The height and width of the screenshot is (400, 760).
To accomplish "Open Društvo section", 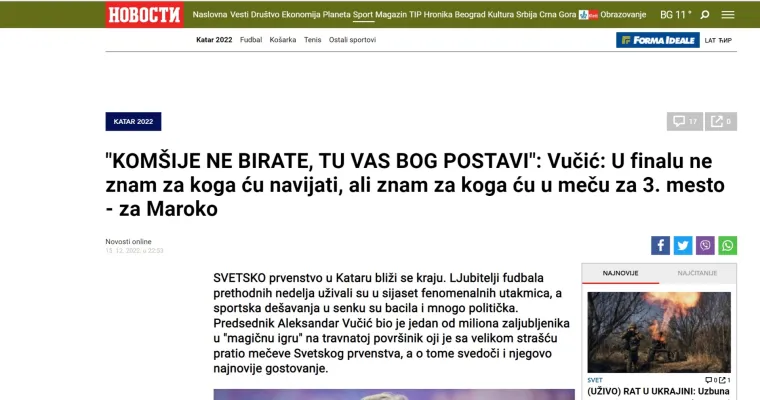I will click(265, 15).
